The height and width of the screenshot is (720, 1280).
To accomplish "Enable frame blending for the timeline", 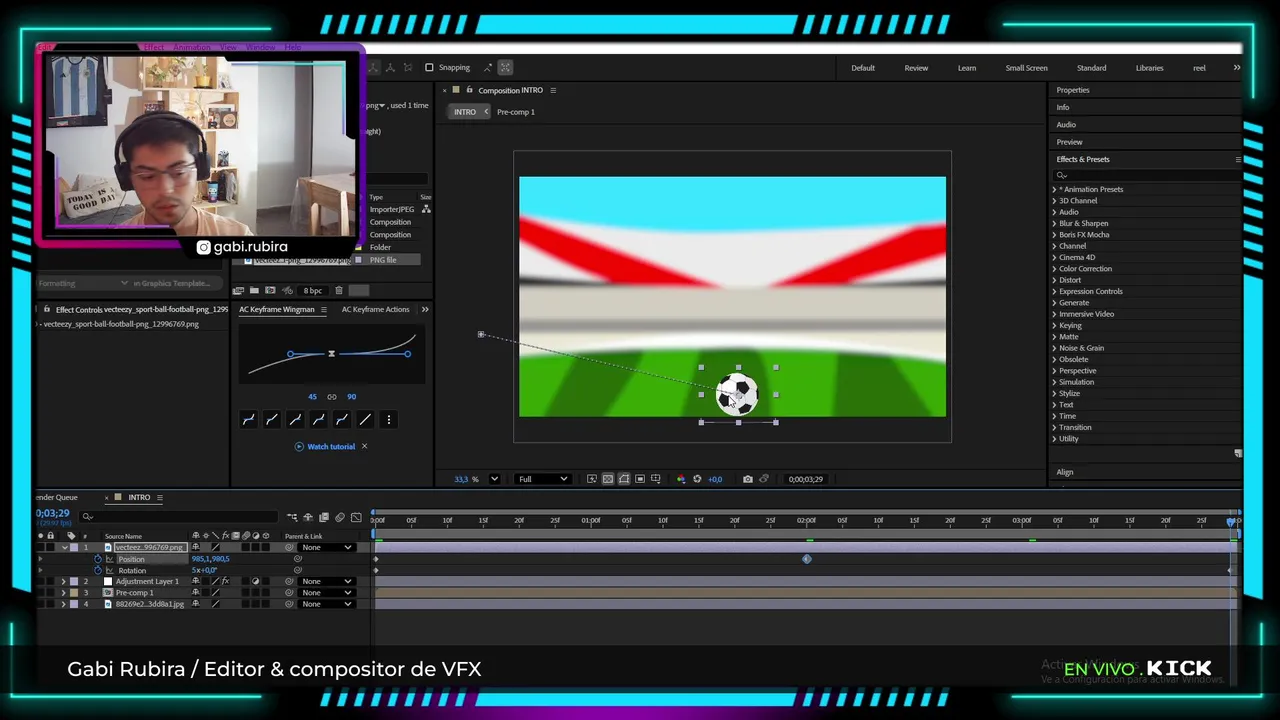I will 324,517.
